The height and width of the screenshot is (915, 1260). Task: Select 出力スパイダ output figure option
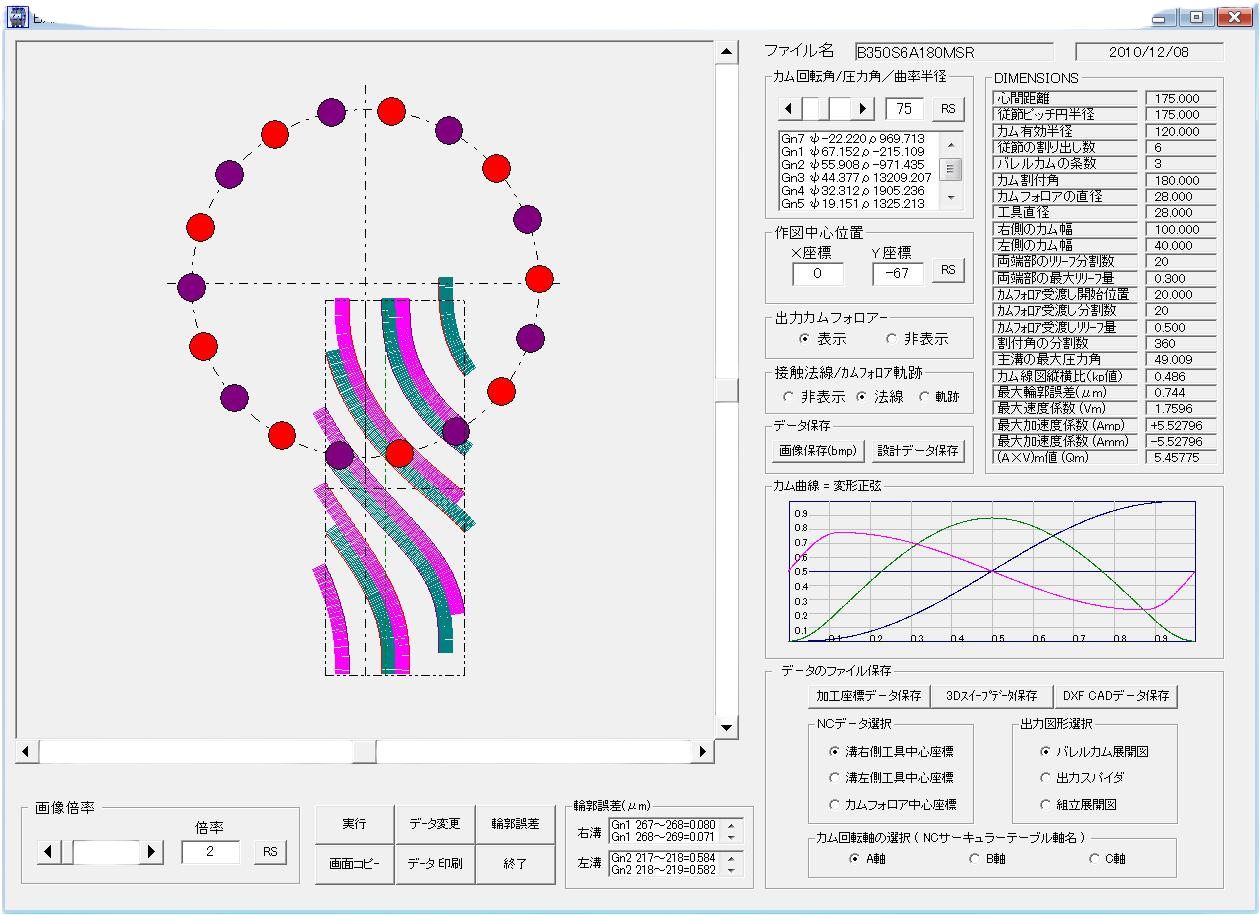point(1046,777)
